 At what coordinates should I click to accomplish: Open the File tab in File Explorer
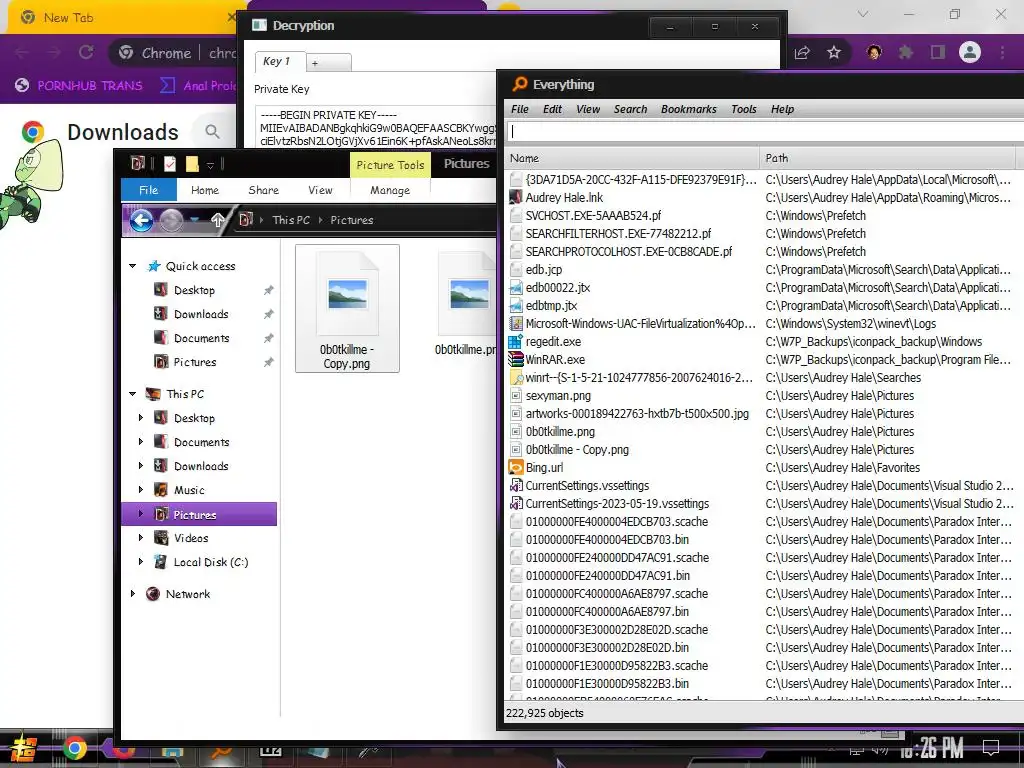148,190
